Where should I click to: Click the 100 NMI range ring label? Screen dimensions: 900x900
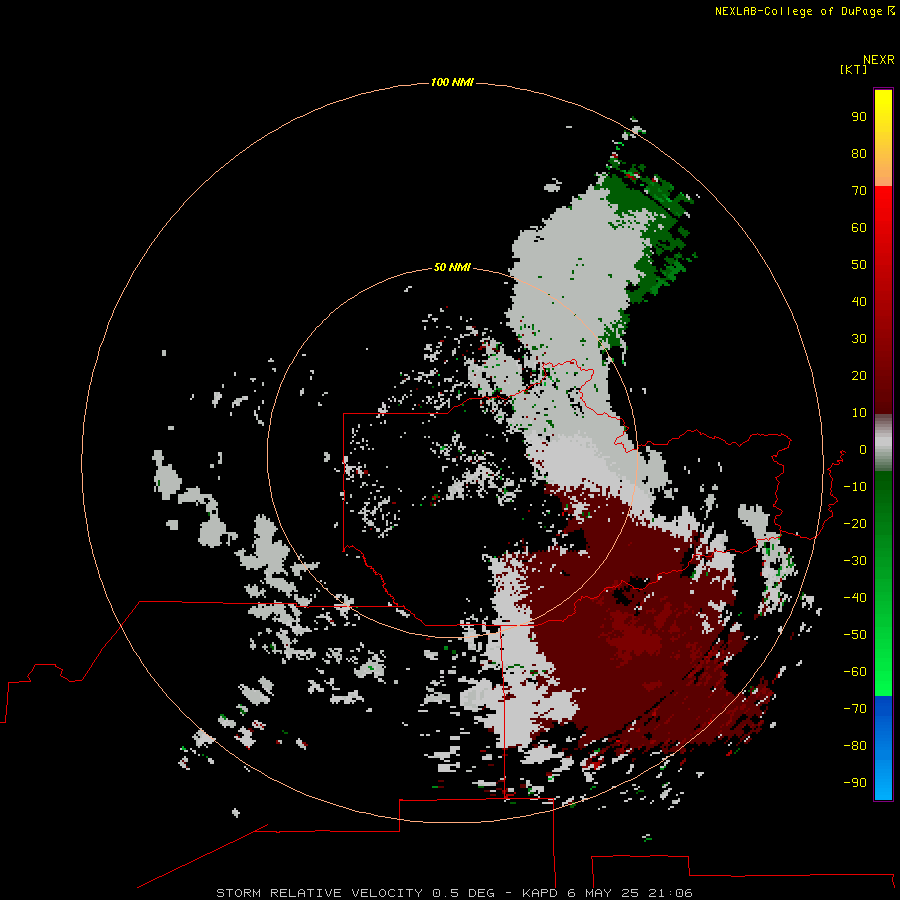coord(452,83)
